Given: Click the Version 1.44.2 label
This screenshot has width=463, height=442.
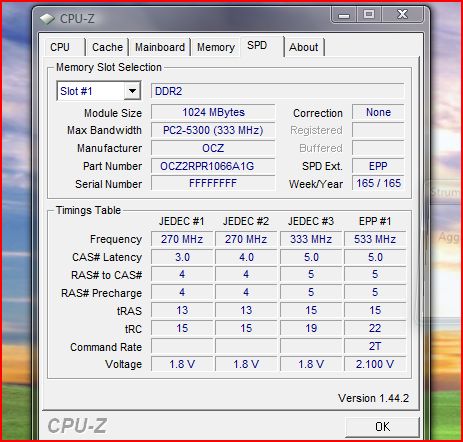Looking at the screenshot, I should pos(373,398).
